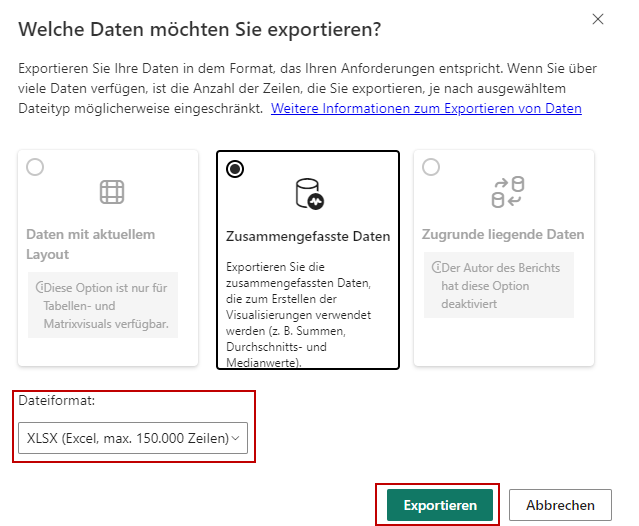The height and width of the screenshot is (526, 639).
Task: Select the 'Daten mit aktuellem Layout' radio button
Action: pos(35,168)
